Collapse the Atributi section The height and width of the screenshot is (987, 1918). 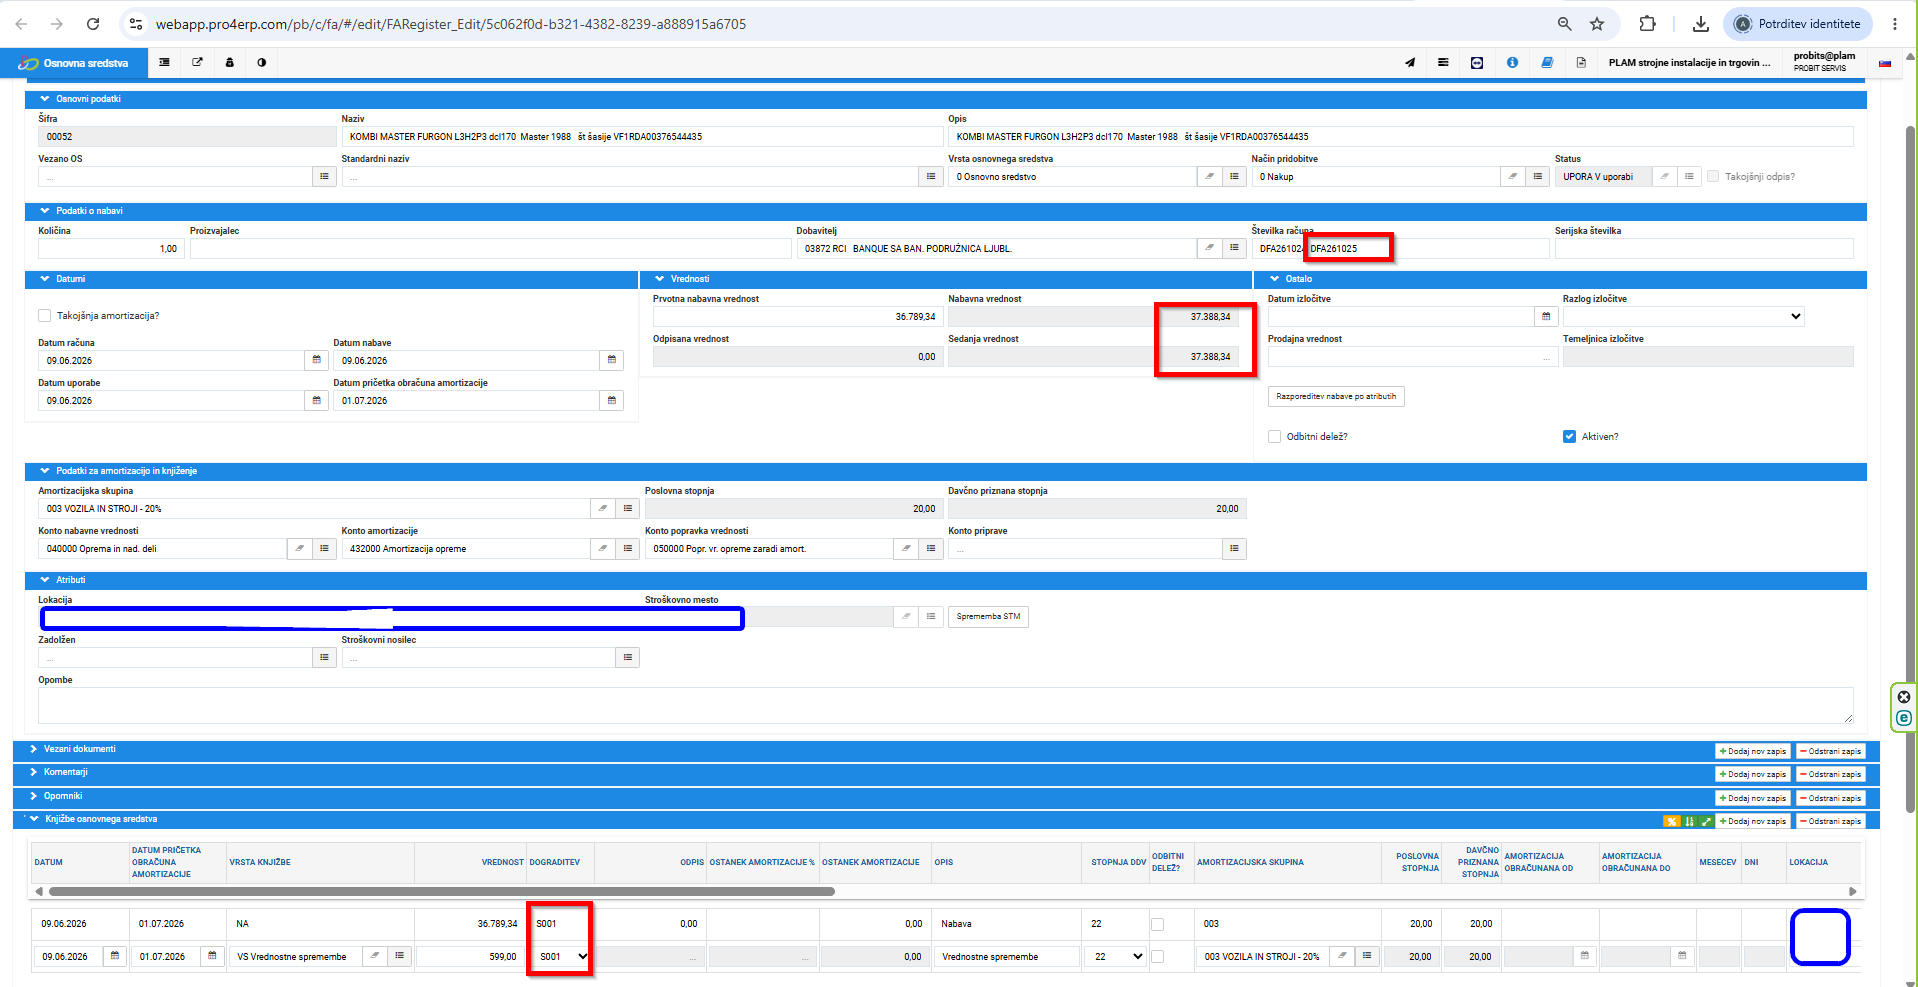(x=45, y=580)
